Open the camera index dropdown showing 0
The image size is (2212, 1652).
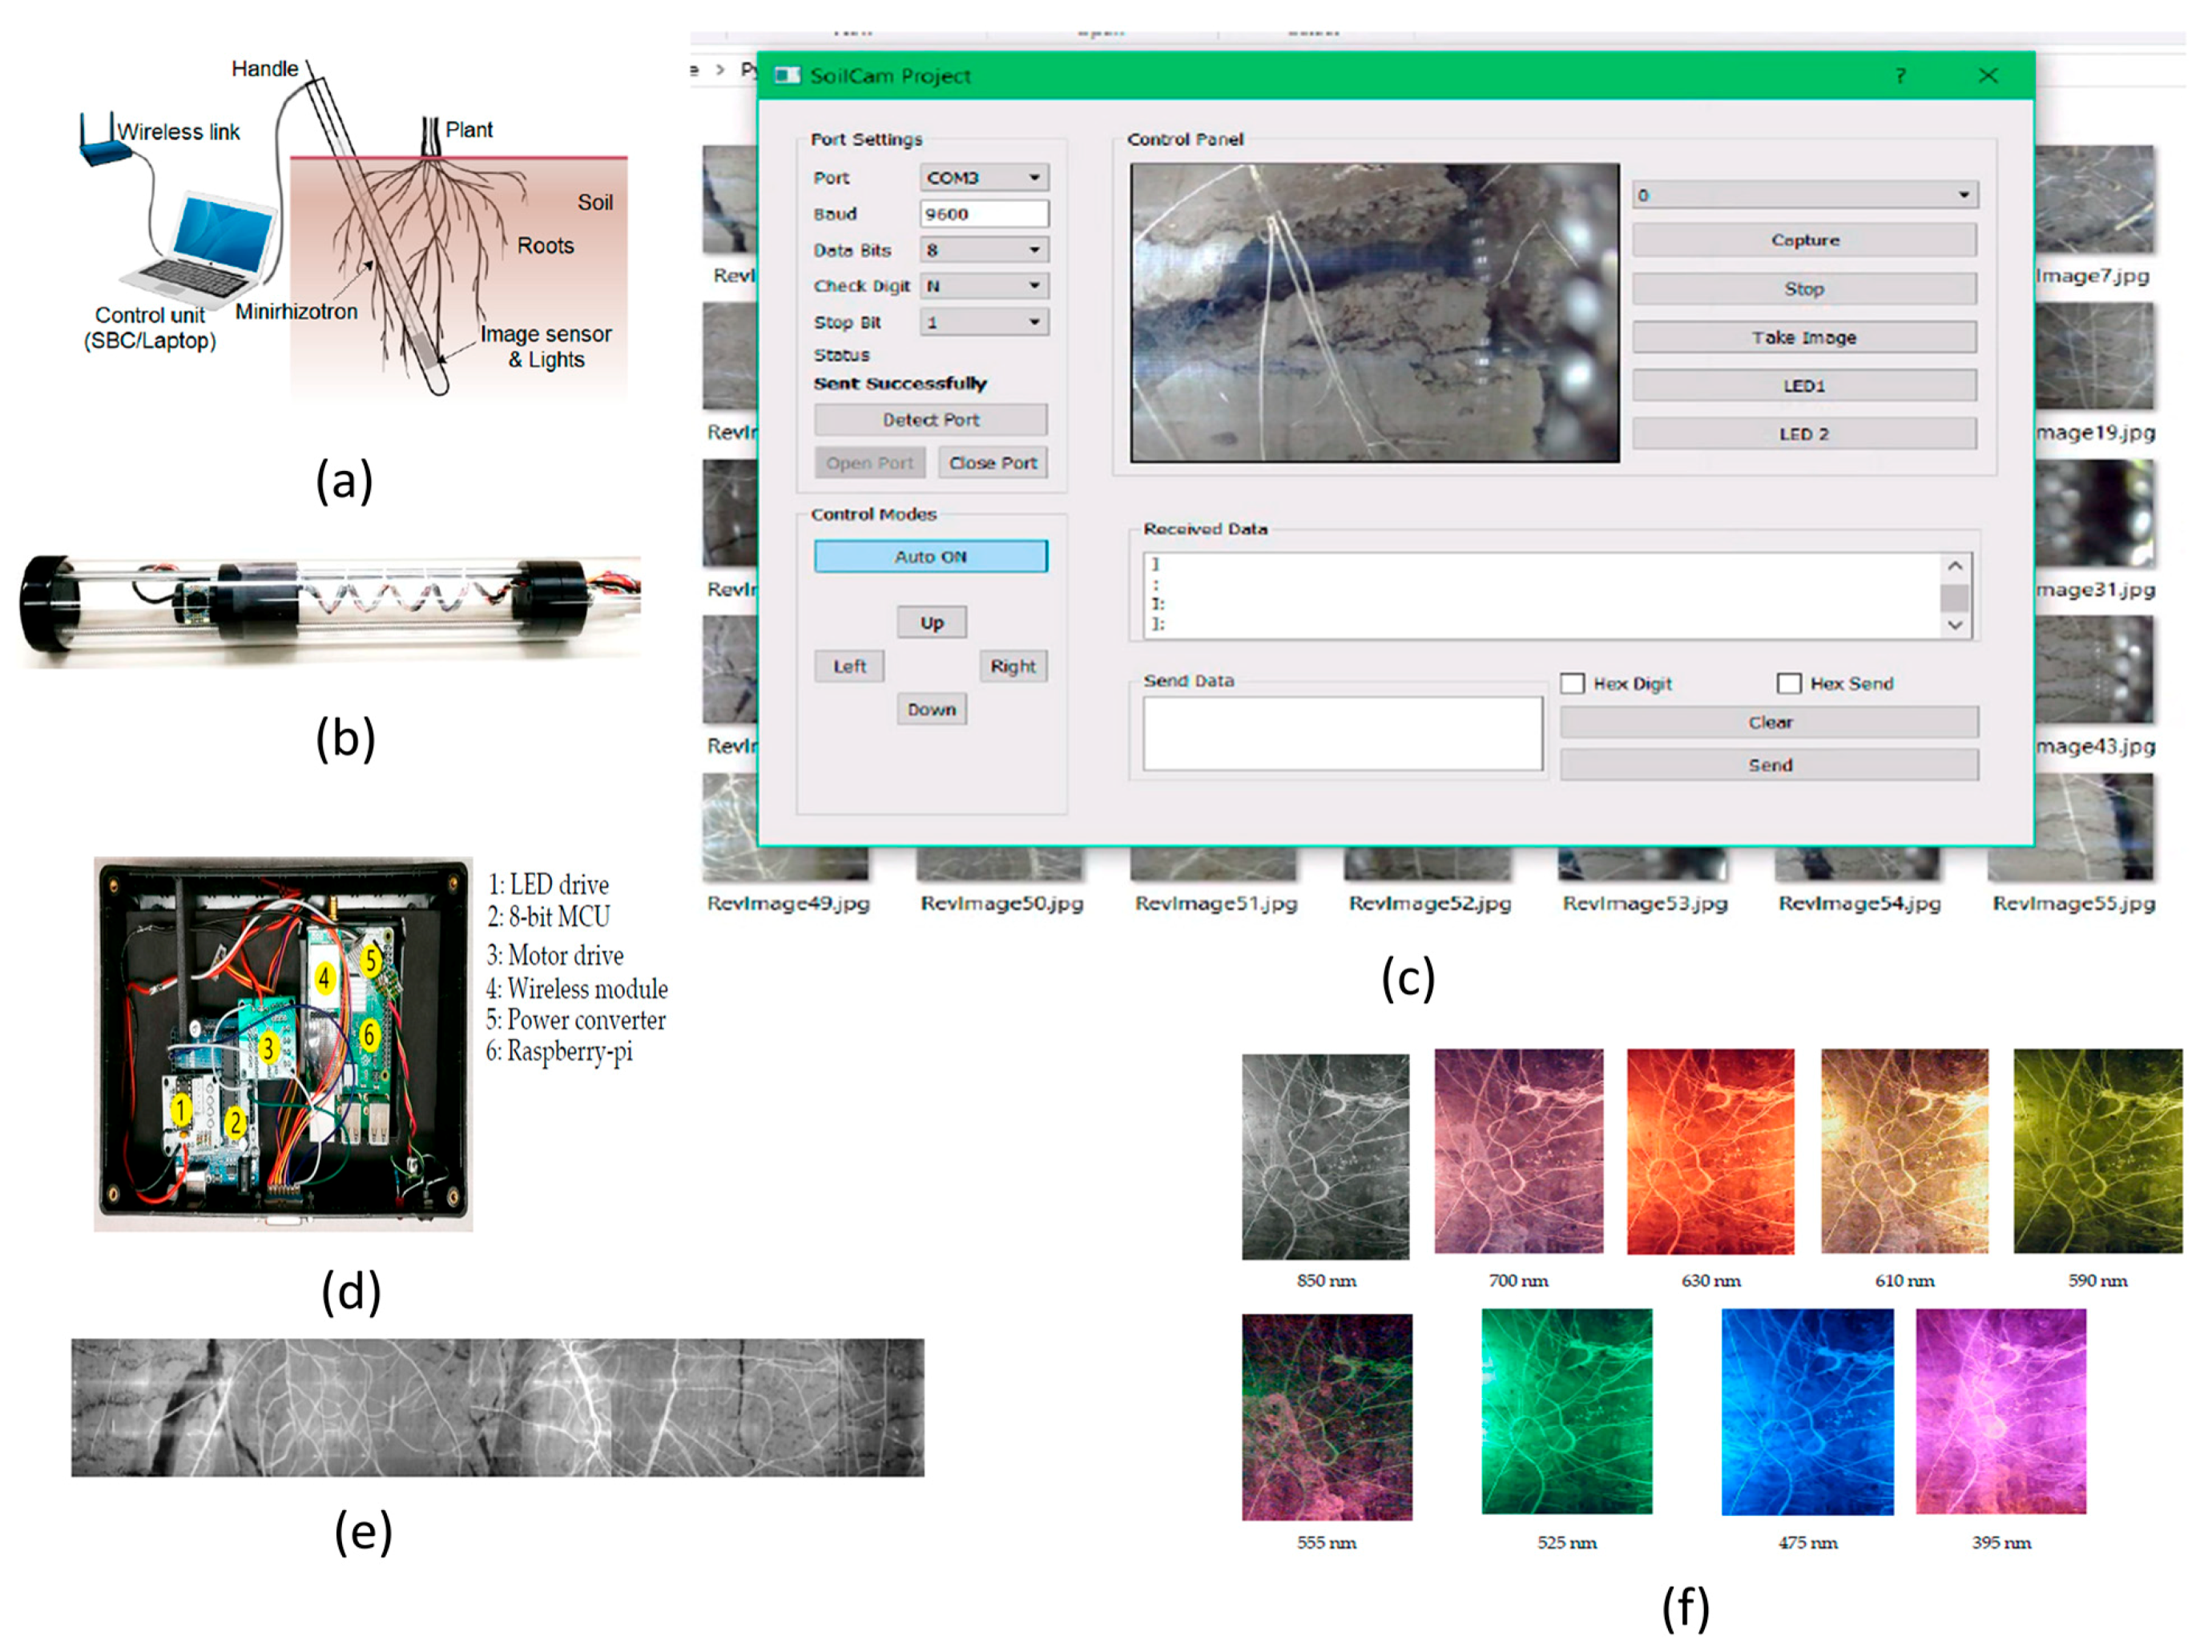pyautogui.click(x=1804, y=195)
